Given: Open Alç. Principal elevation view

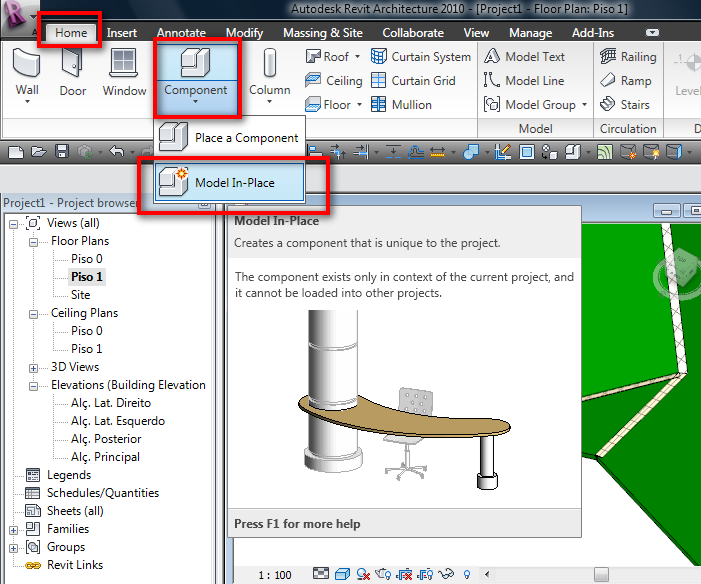Looking at the screenshot, I should pos(105,457).
